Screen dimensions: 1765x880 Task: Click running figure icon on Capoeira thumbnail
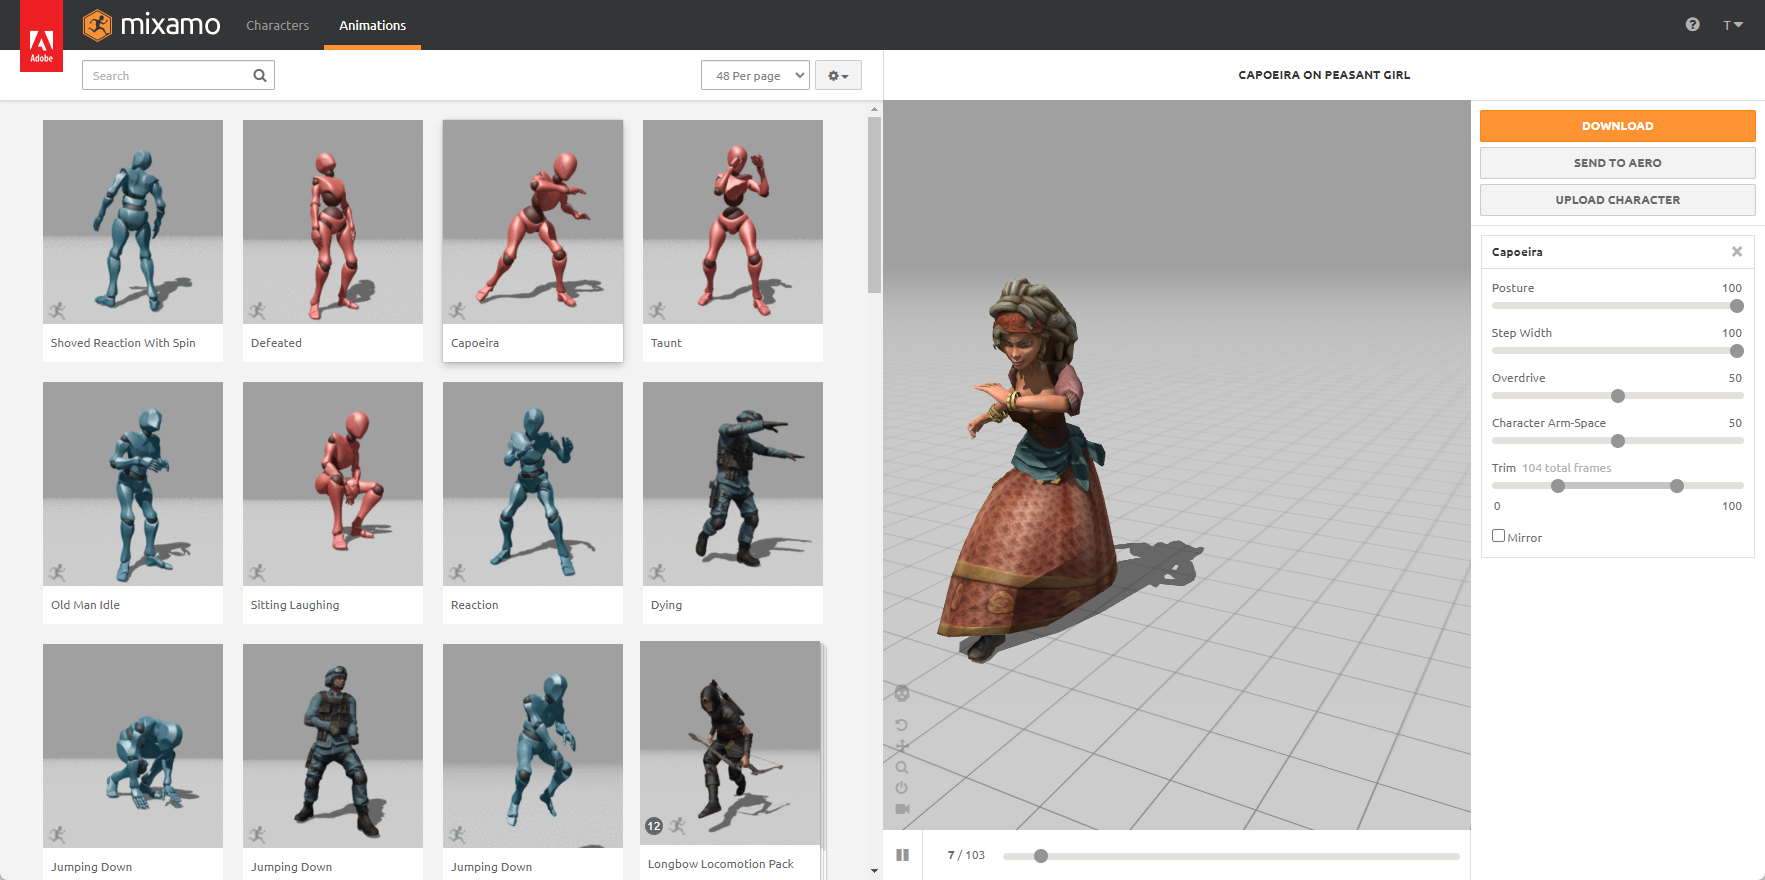click(x=457, y=310)
